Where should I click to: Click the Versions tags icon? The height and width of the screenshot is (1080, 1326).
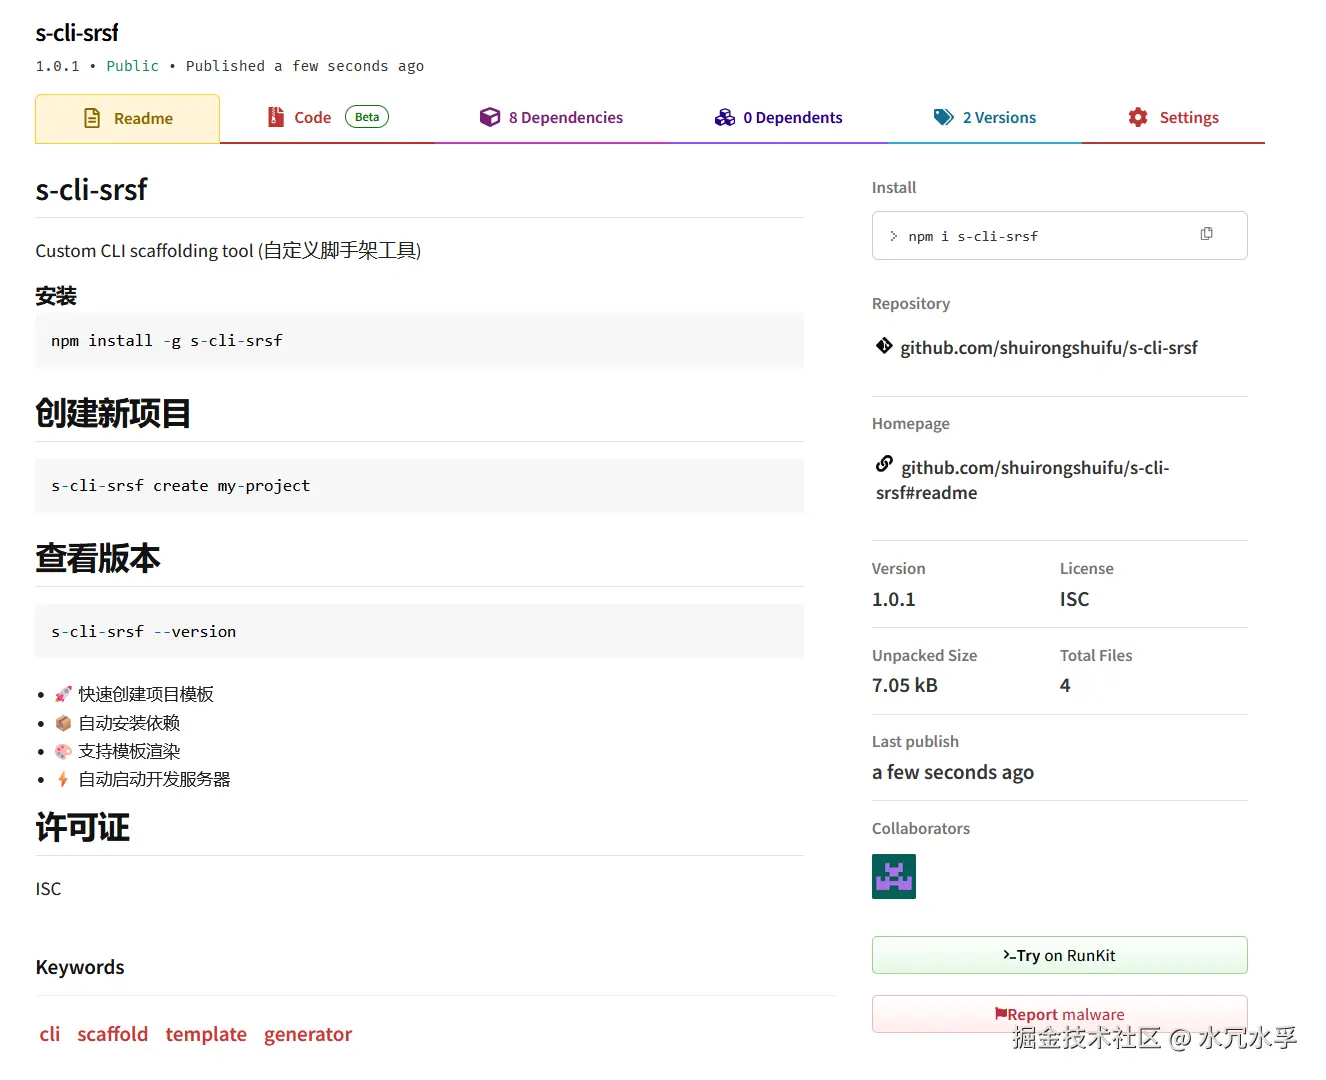[944, 117]
